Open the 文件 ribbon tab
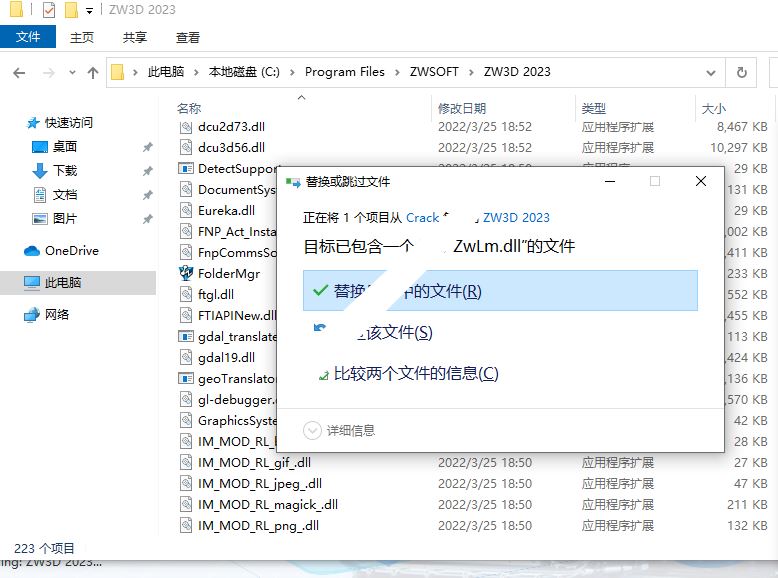 [28, 37]
